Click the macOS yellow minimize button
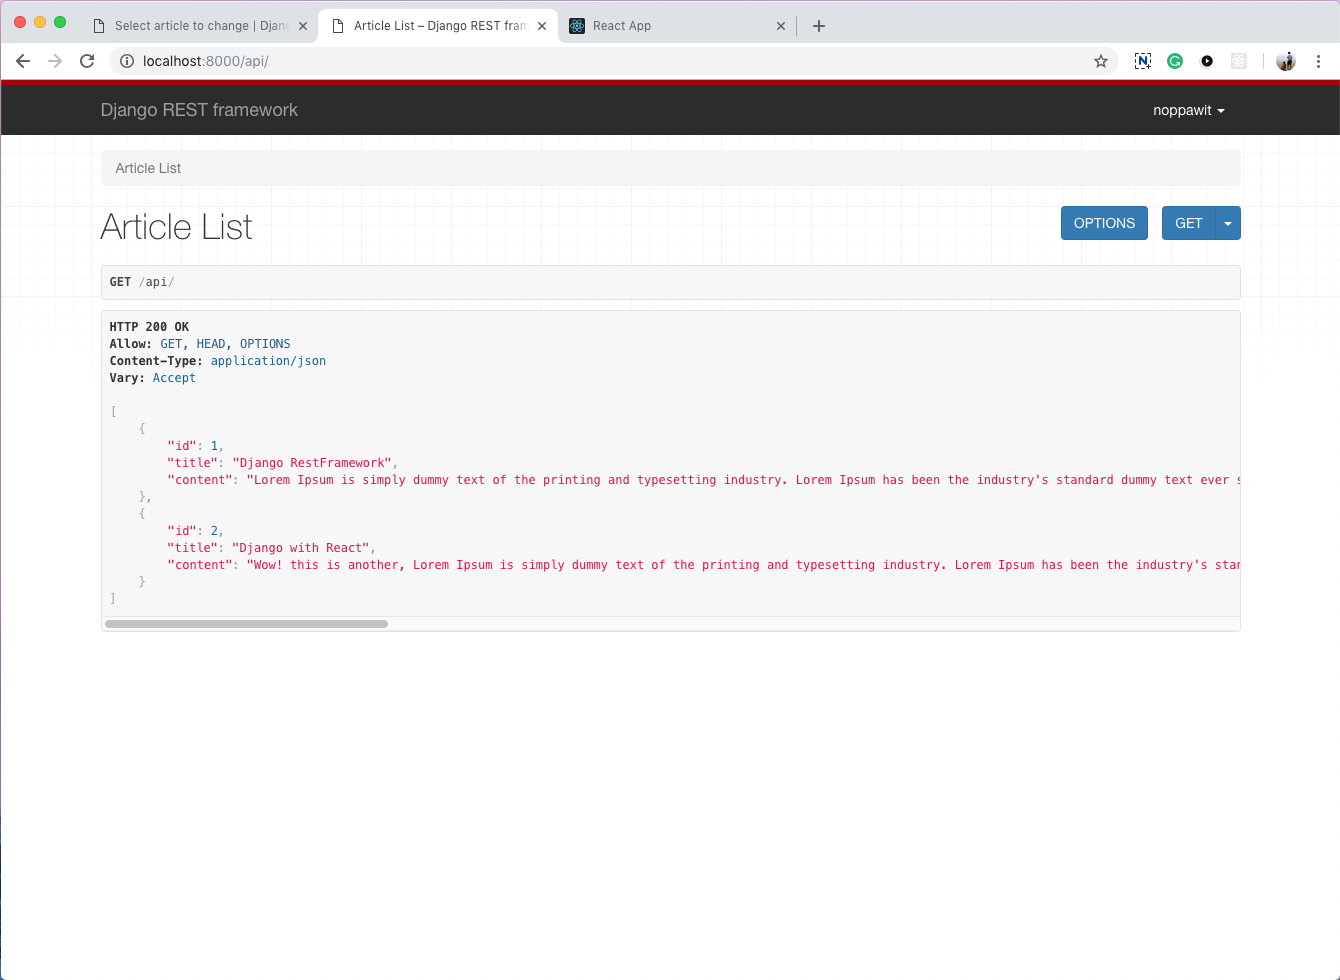 click(40, 22)
